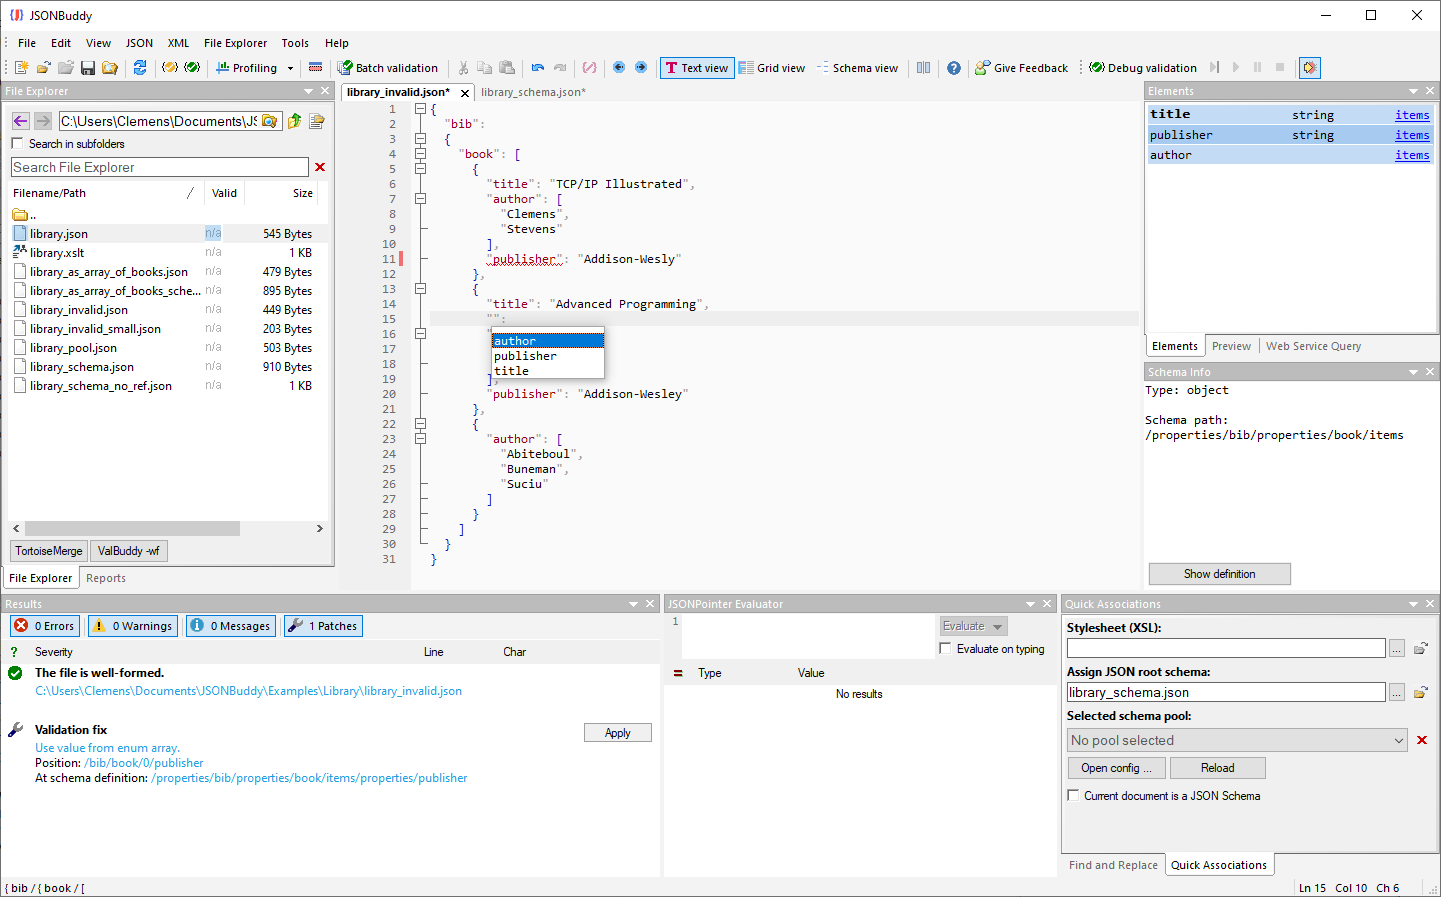Click the Reload button in Quick Associations
Image resolution: width=1441 pixels, height=897 pixels.
[x=1217, y=768]
